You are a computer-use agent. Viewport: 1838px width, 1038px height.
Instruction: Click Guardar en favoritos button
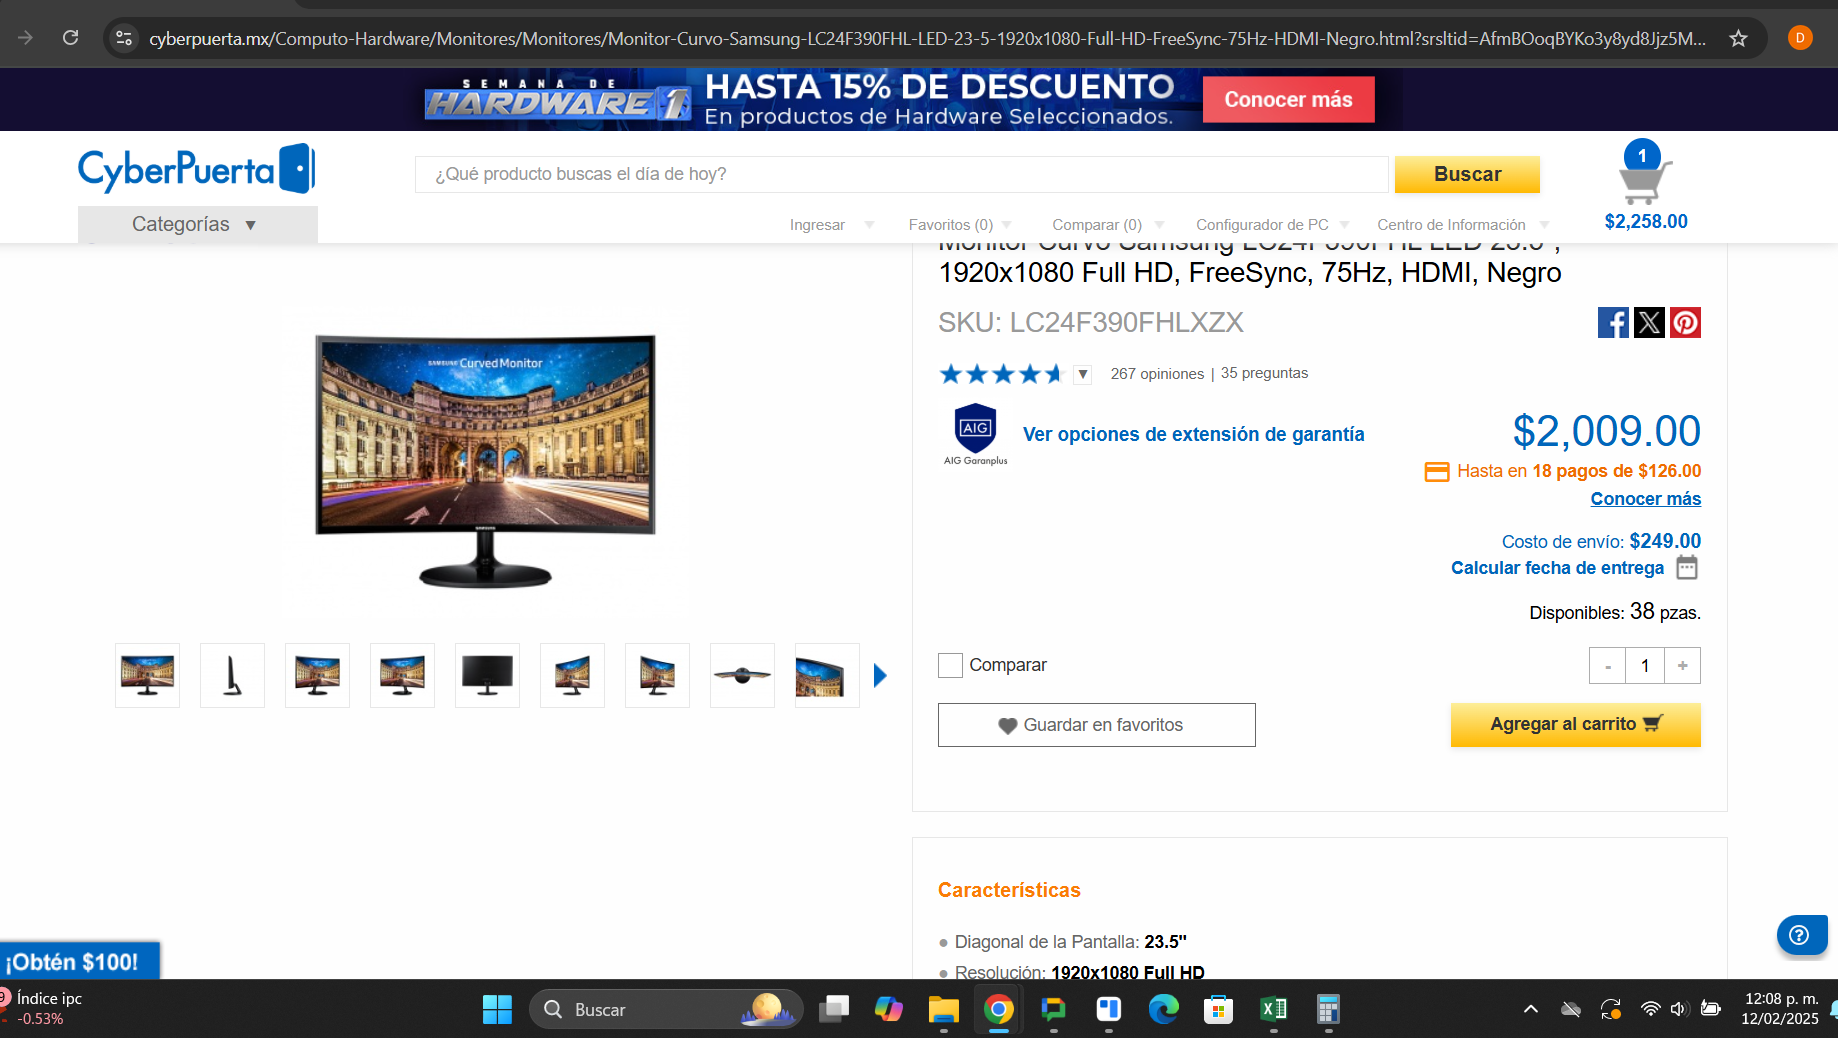coord(1097,725)
